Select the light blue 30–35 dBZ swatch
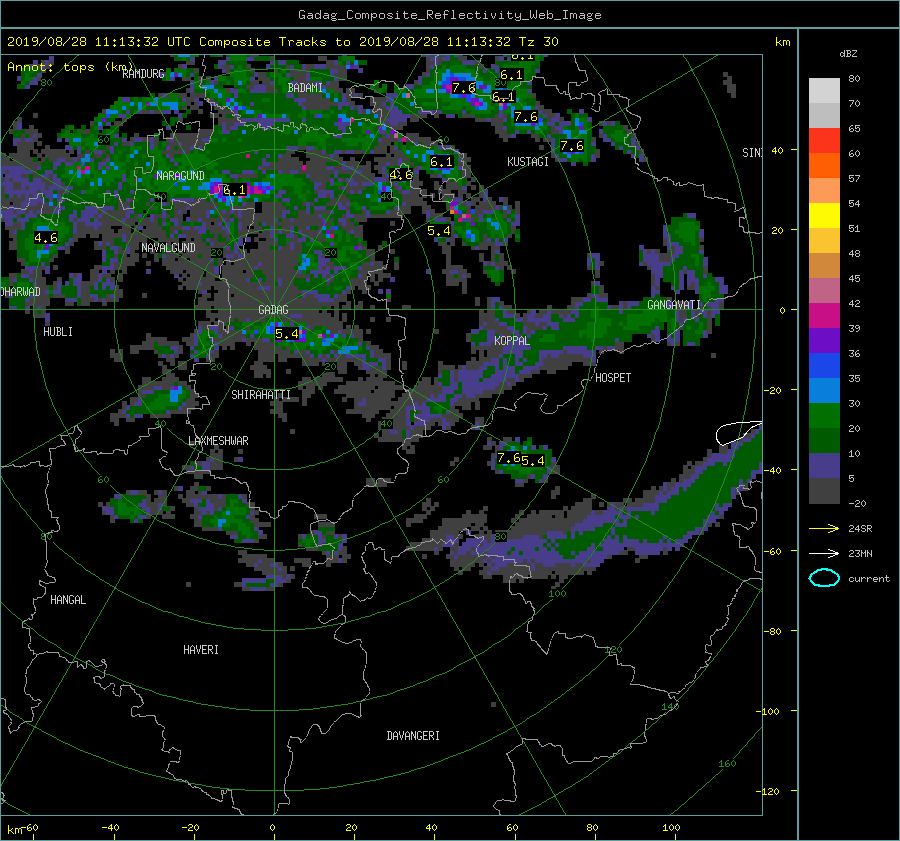Viewport: 900px width, 841px height. tap(824, 390)
